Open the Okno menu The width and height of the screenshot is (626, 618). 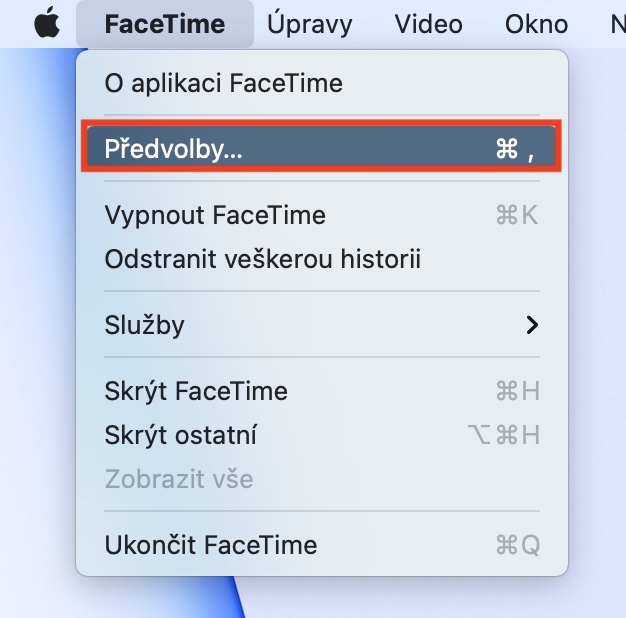pos(537,24)
